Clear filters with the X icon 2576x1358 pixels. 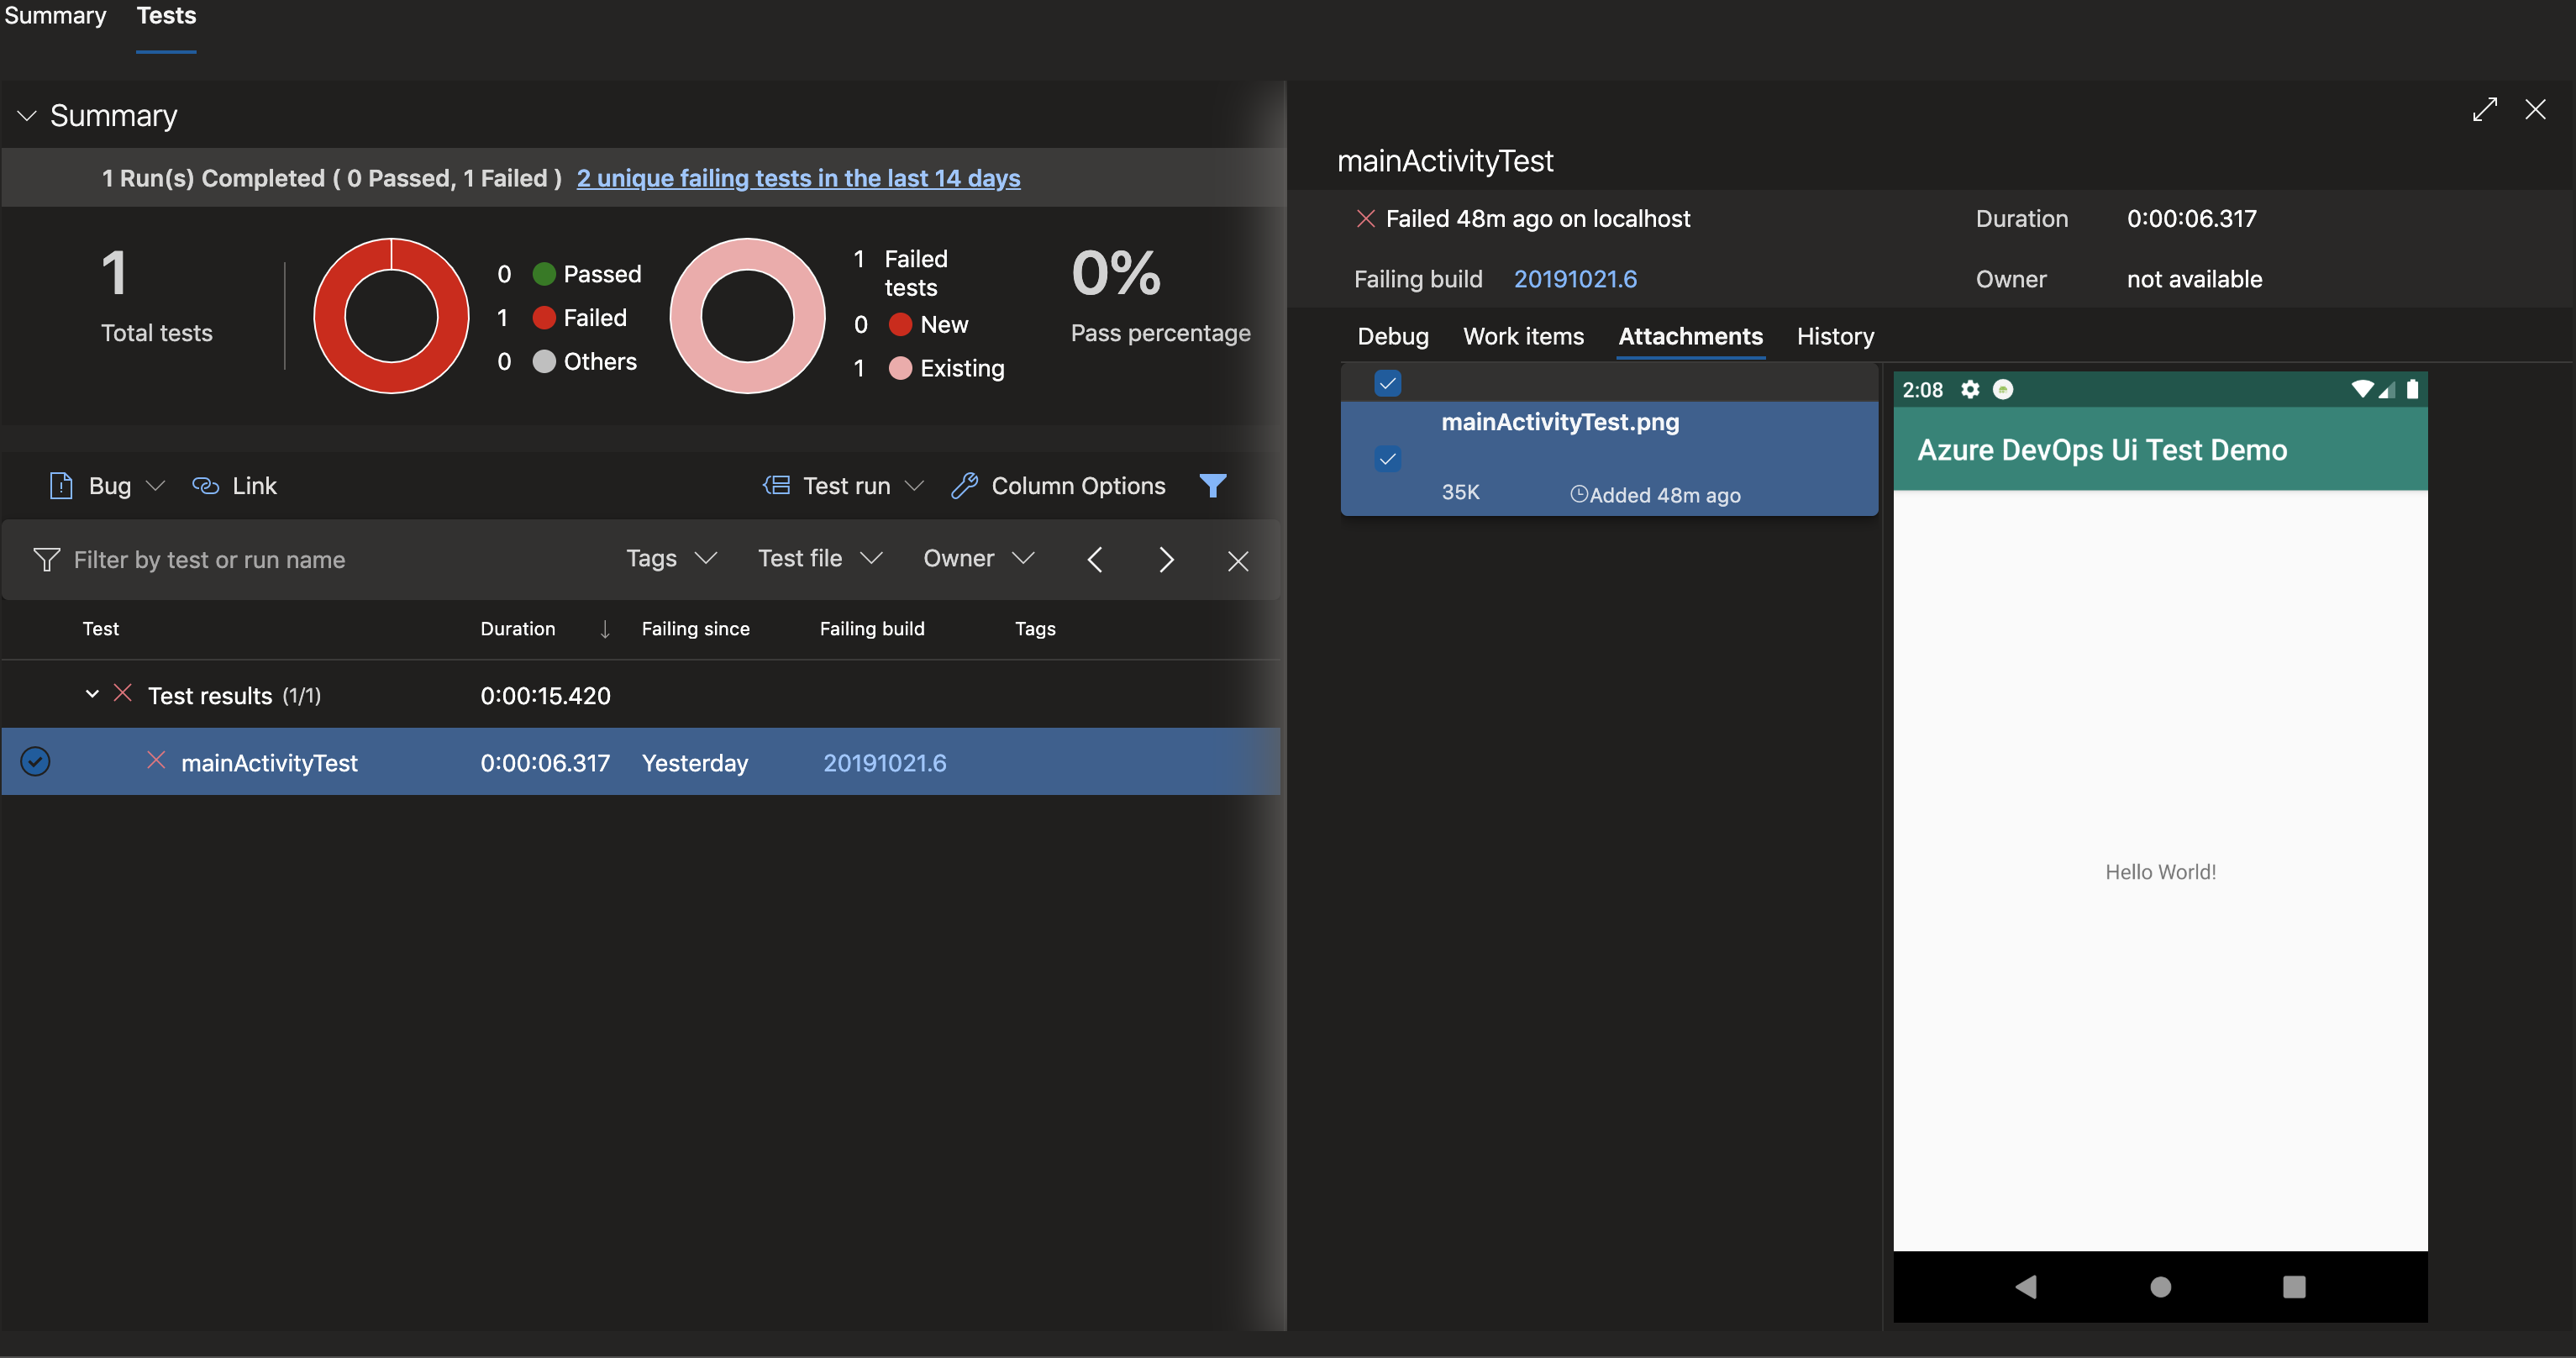1238,560
